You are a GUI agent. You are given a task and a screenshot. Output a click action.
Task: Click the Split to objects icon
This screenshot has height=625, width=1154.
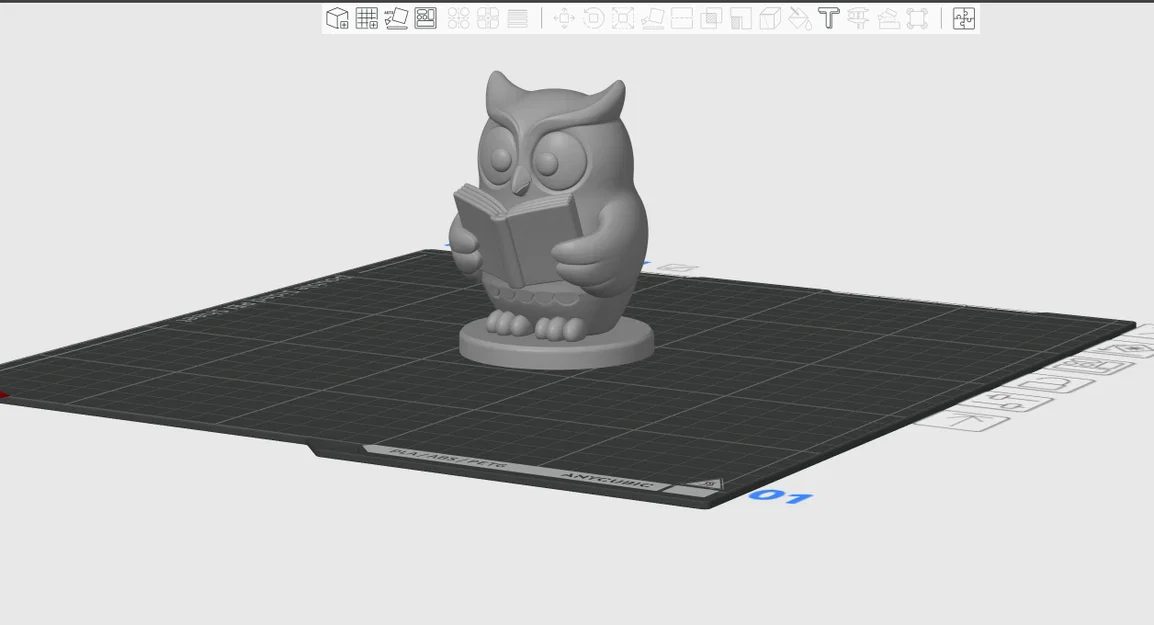click(459, 18)
